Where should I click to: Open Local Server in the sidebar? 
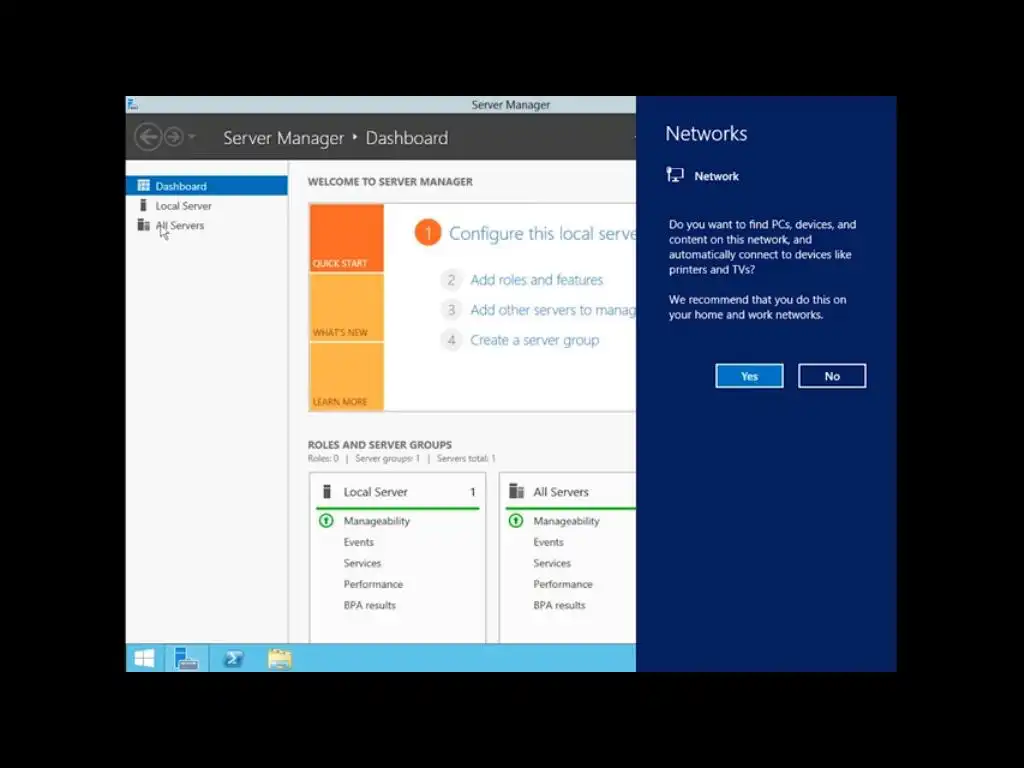(206, 206)
